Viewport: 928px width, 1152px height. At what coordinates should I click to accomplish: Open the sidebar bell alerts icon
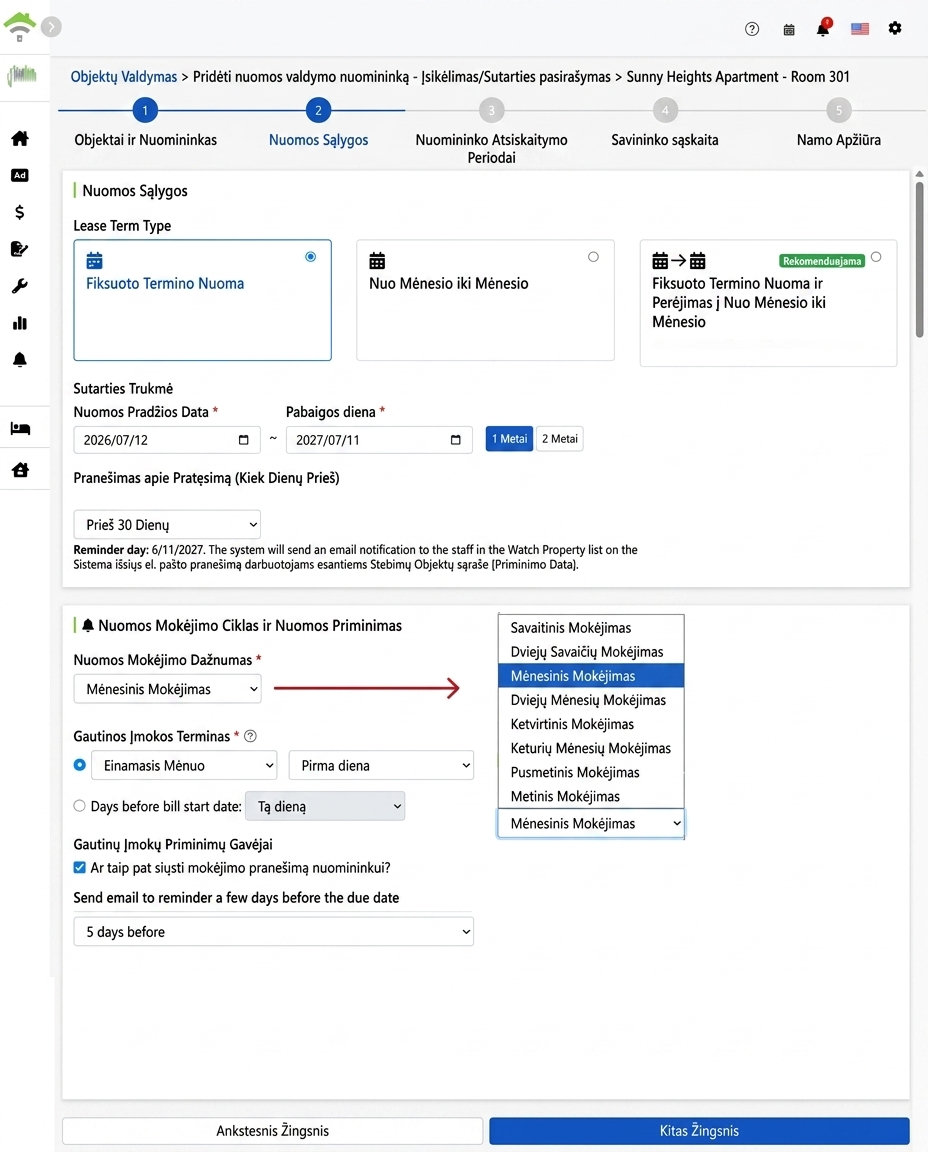coord(20,359)
